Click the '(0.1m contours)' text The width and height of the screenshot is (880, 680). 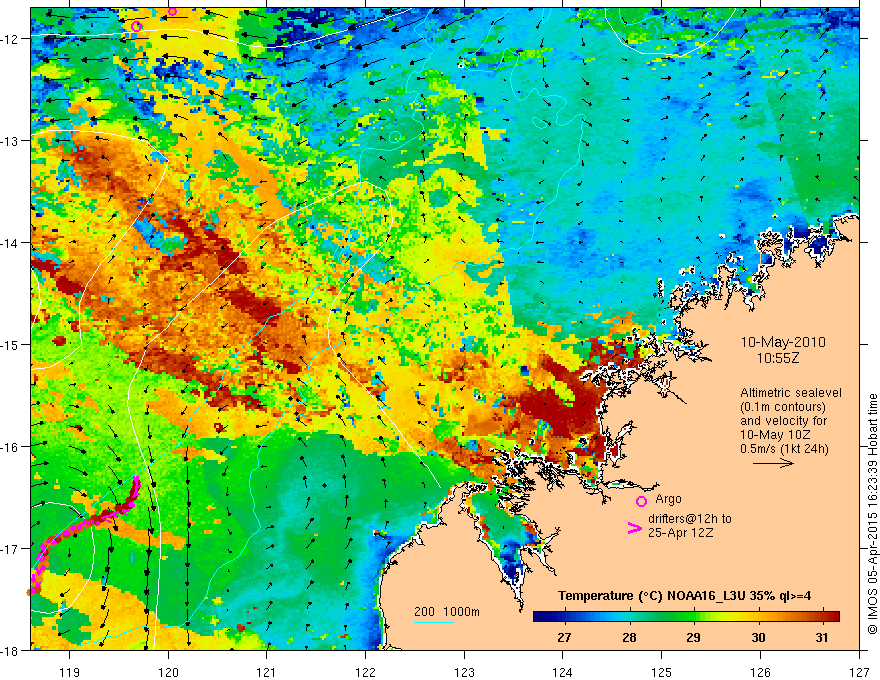(x=783, y=407)
